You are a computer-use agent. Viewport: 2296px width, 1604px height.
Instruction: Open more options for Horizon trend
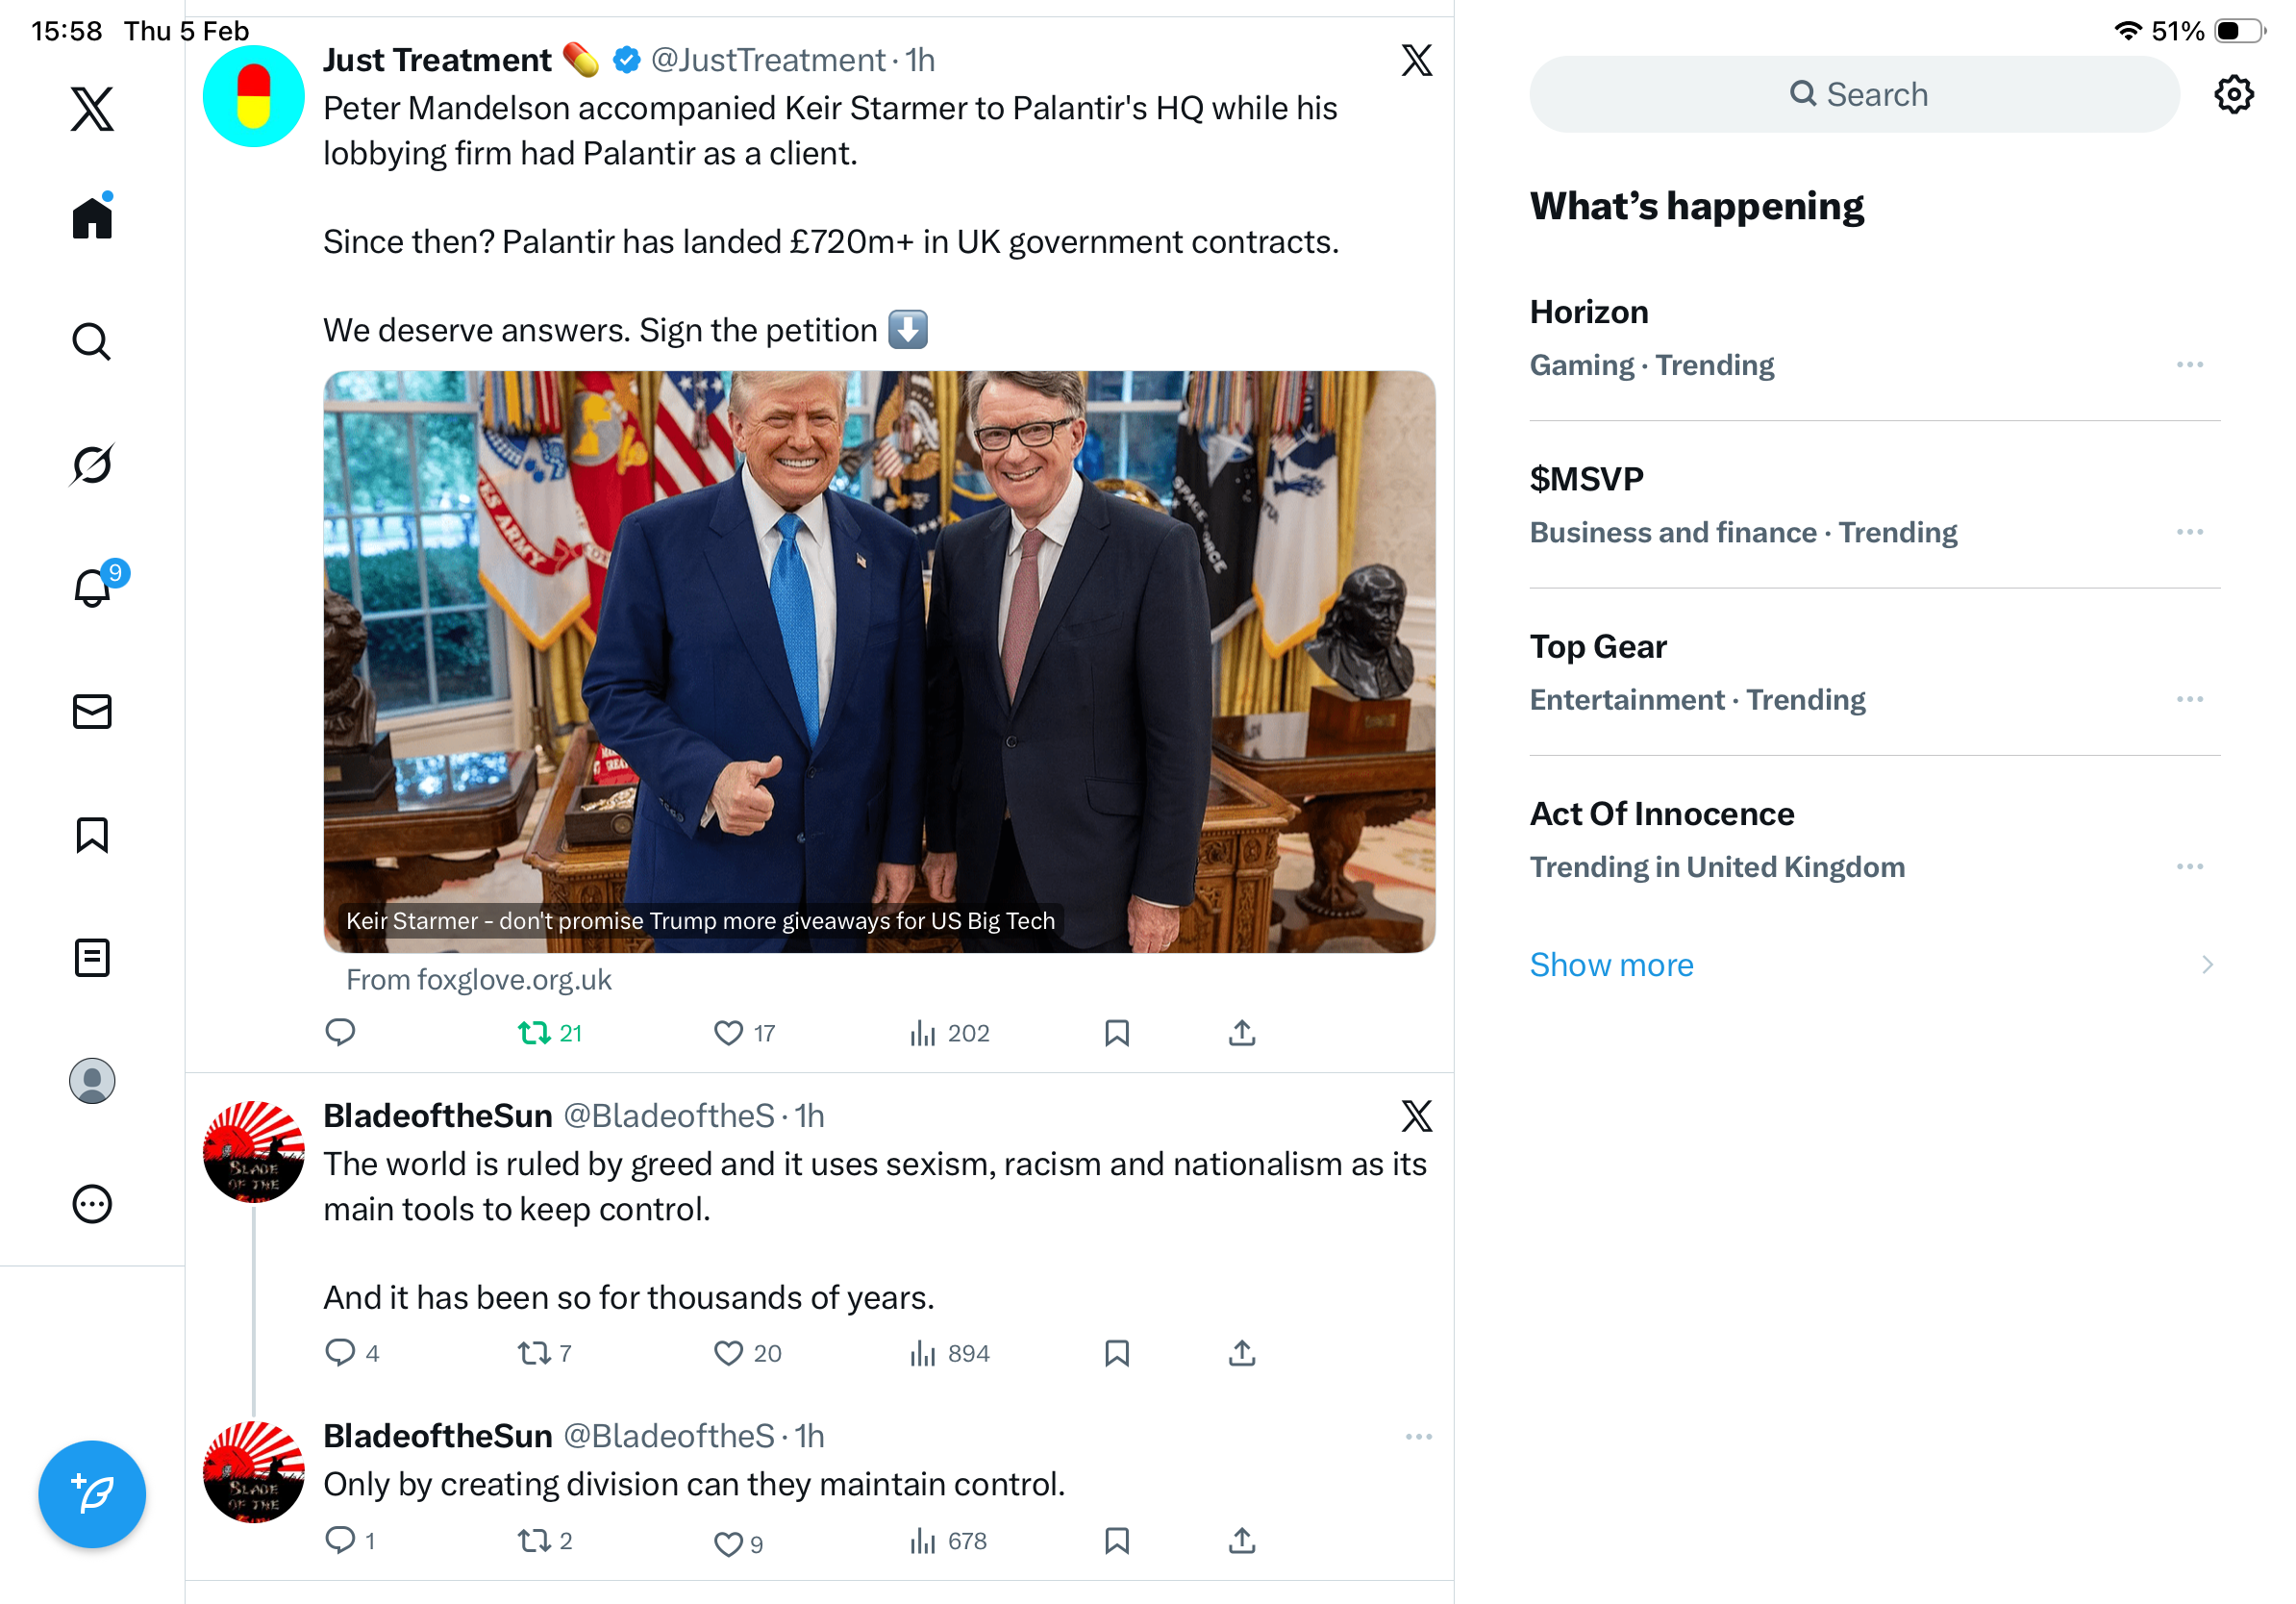[2189, 365]
